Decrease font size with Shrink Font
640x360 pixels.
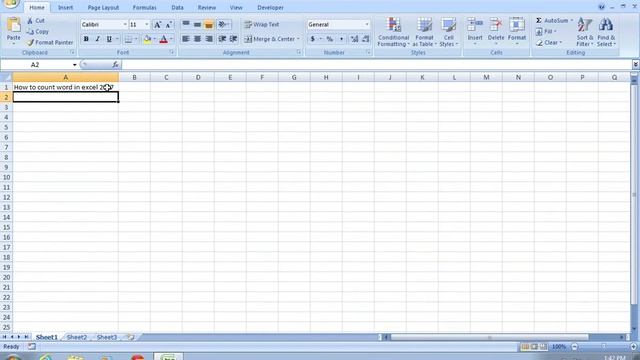(169, 25)
